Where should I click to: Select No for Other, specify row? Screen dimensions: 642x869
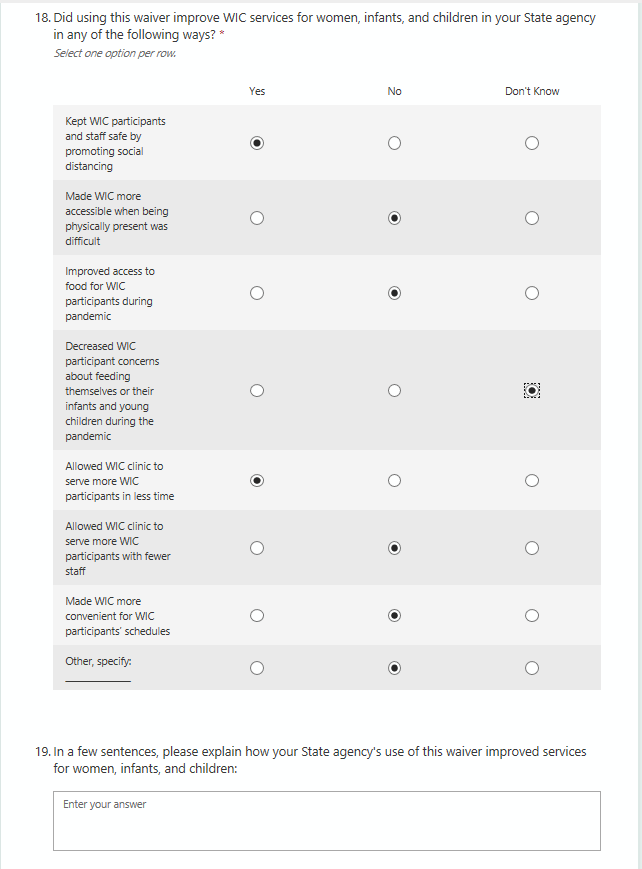(394, 668)
